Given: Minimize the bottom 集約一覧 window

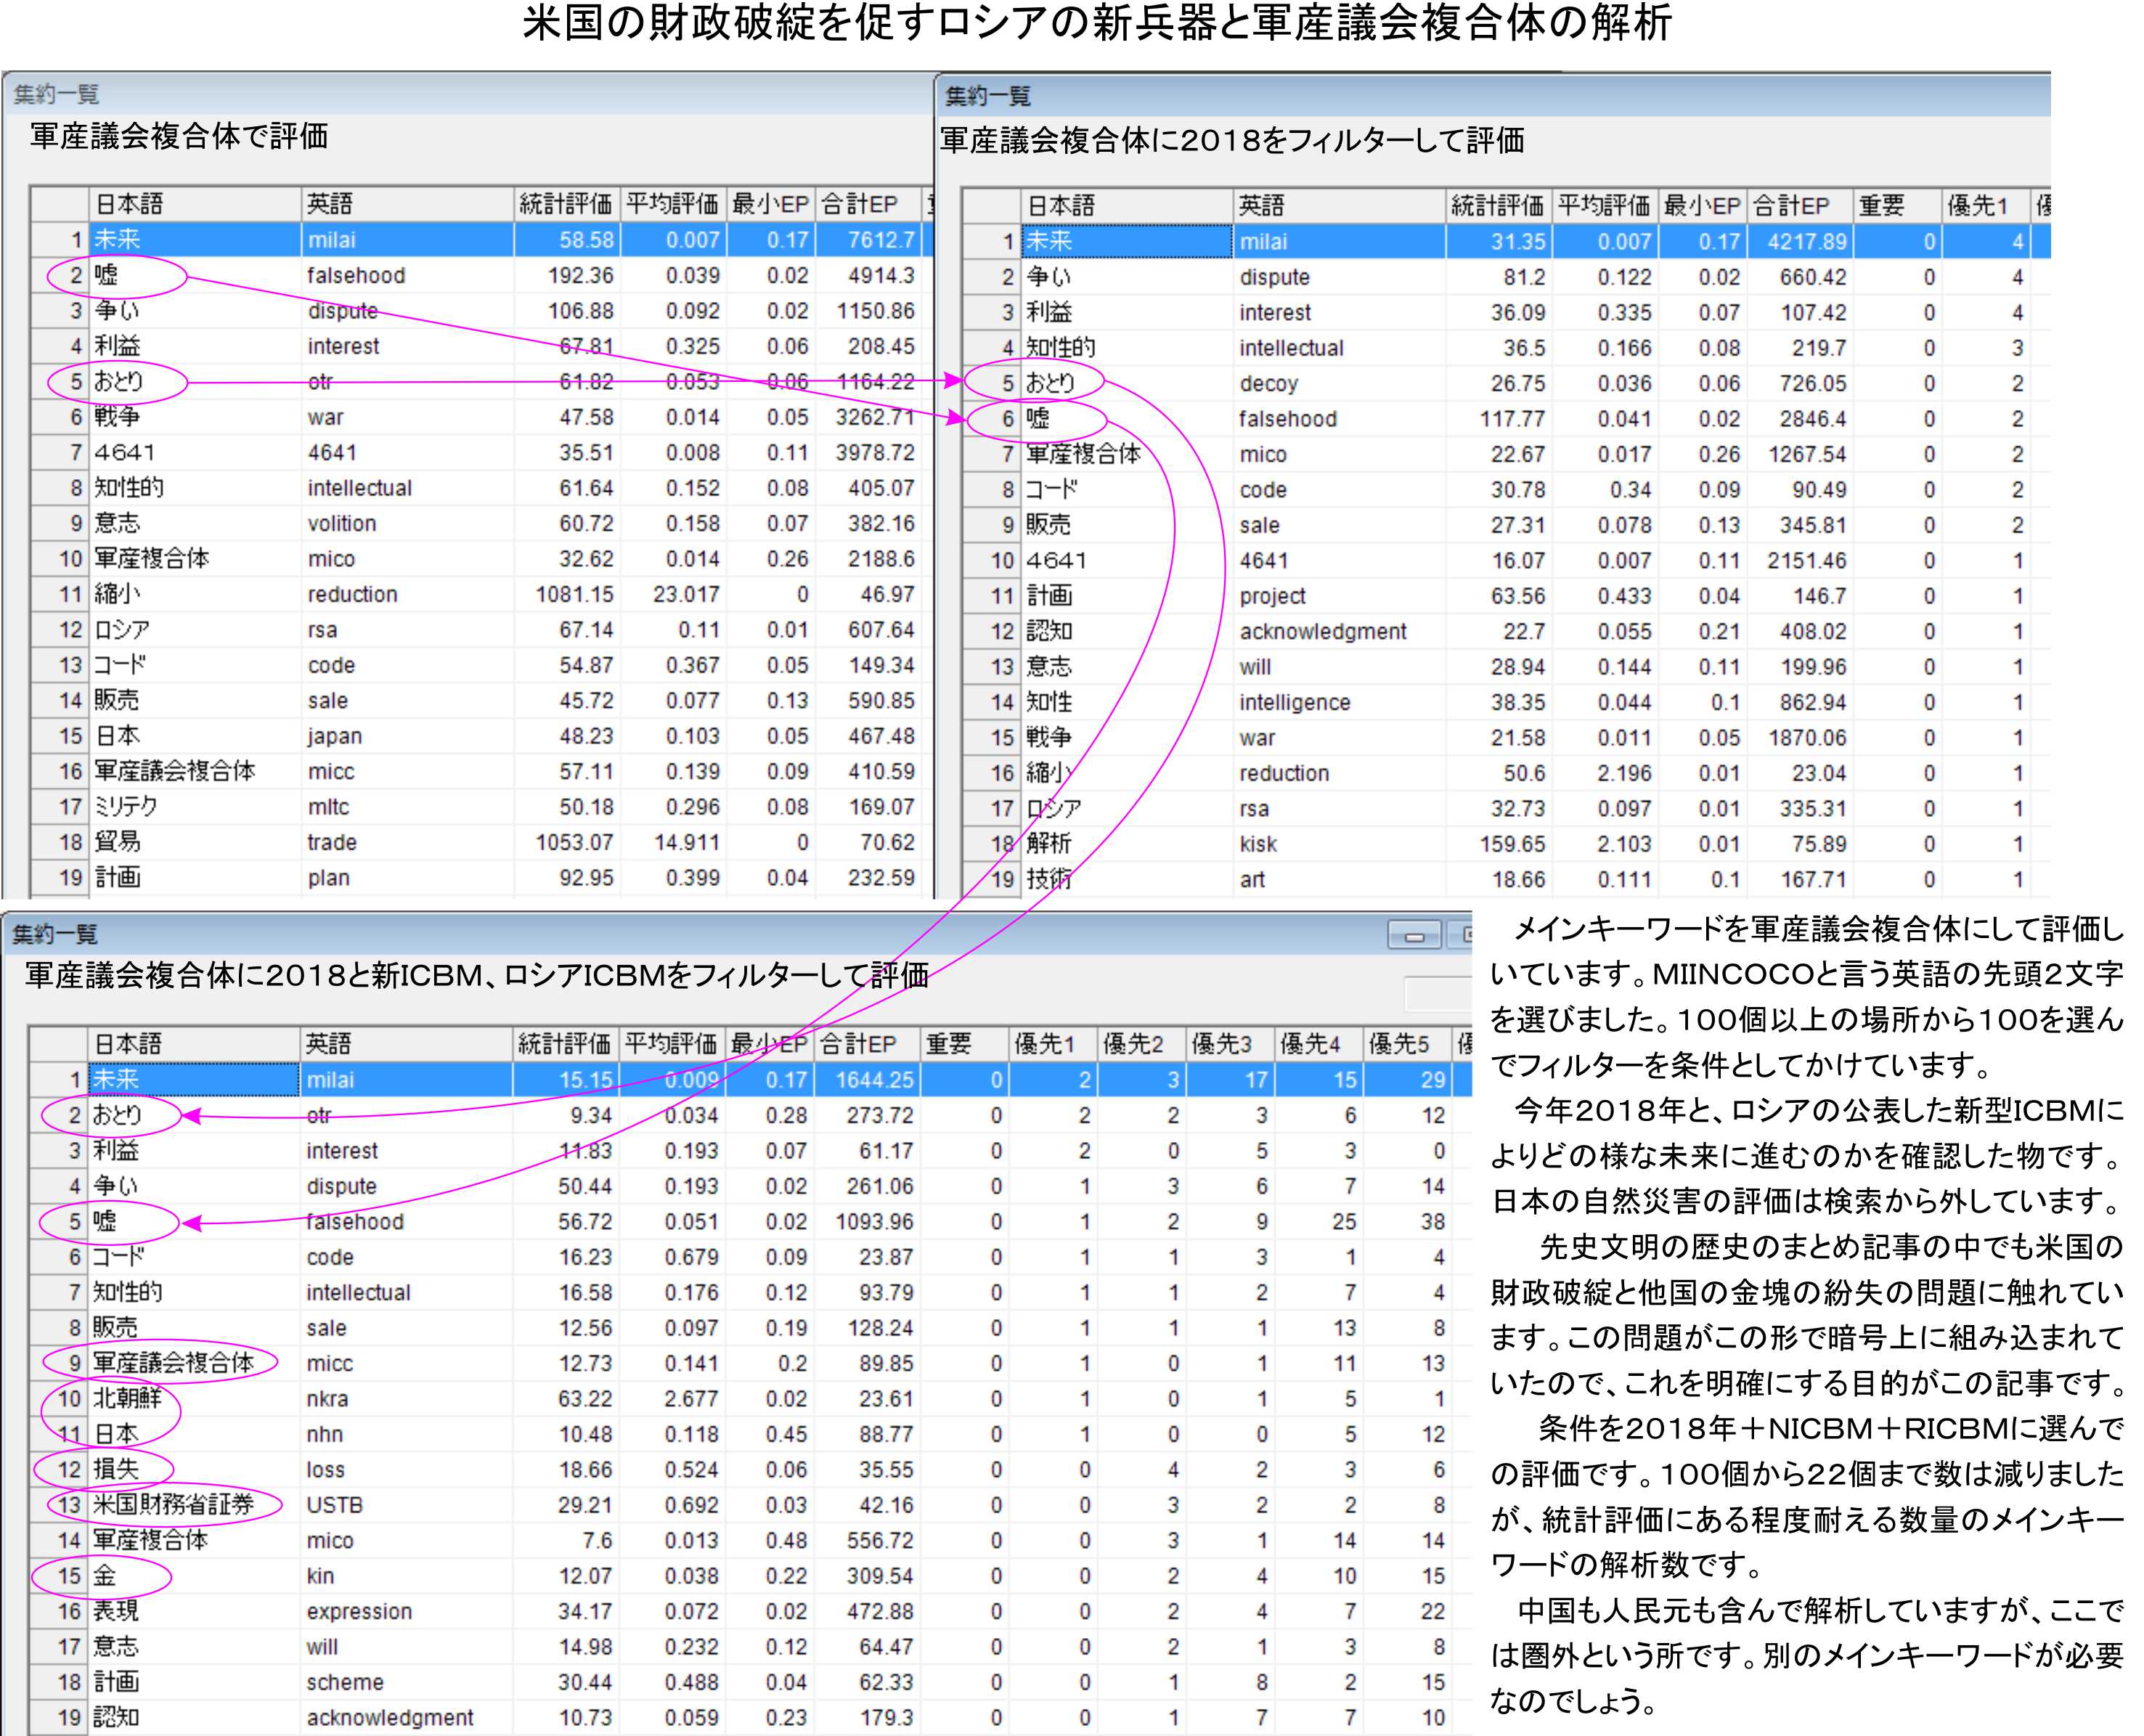Looking at the screenshot, I should click(x=1414, y=936).
